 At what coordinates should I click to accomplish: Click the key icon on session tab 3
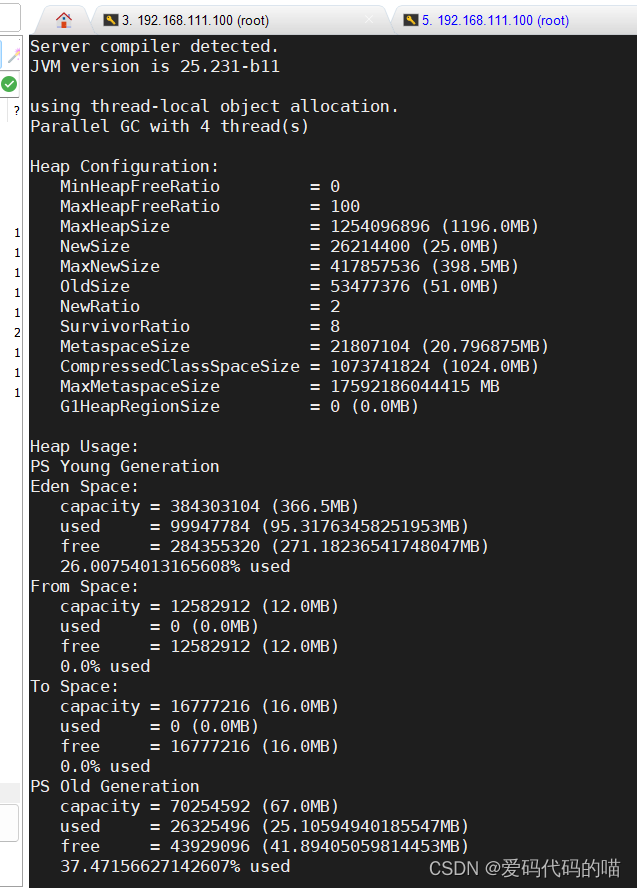point(110,18)
